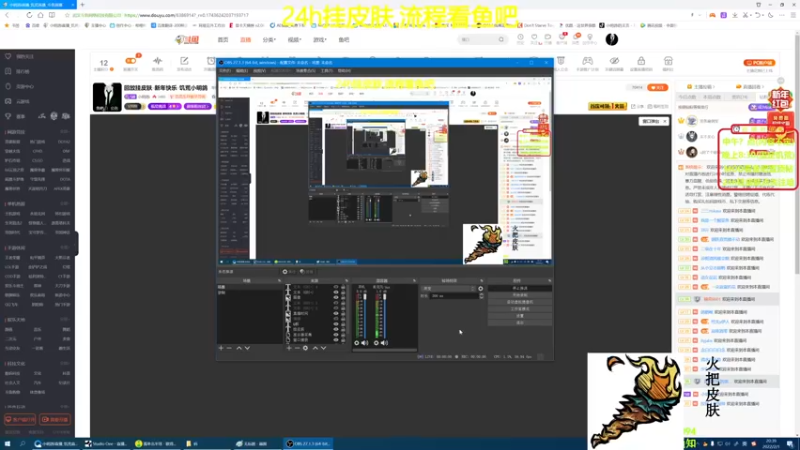Undock the OBS Scenes panel
Screen dimensions: 800x450
[279, 281]
